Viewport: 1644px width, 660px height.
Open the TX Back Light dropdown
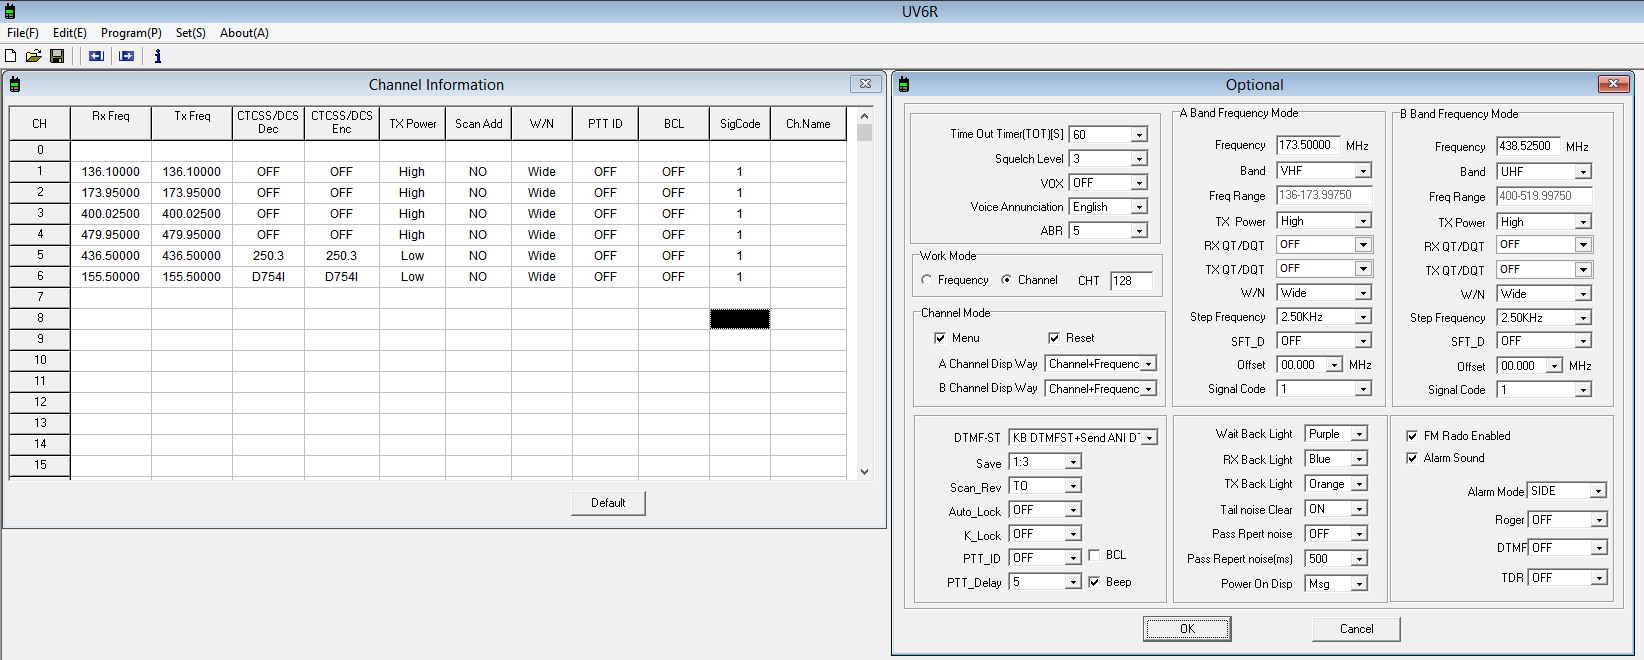(1359, 484)
